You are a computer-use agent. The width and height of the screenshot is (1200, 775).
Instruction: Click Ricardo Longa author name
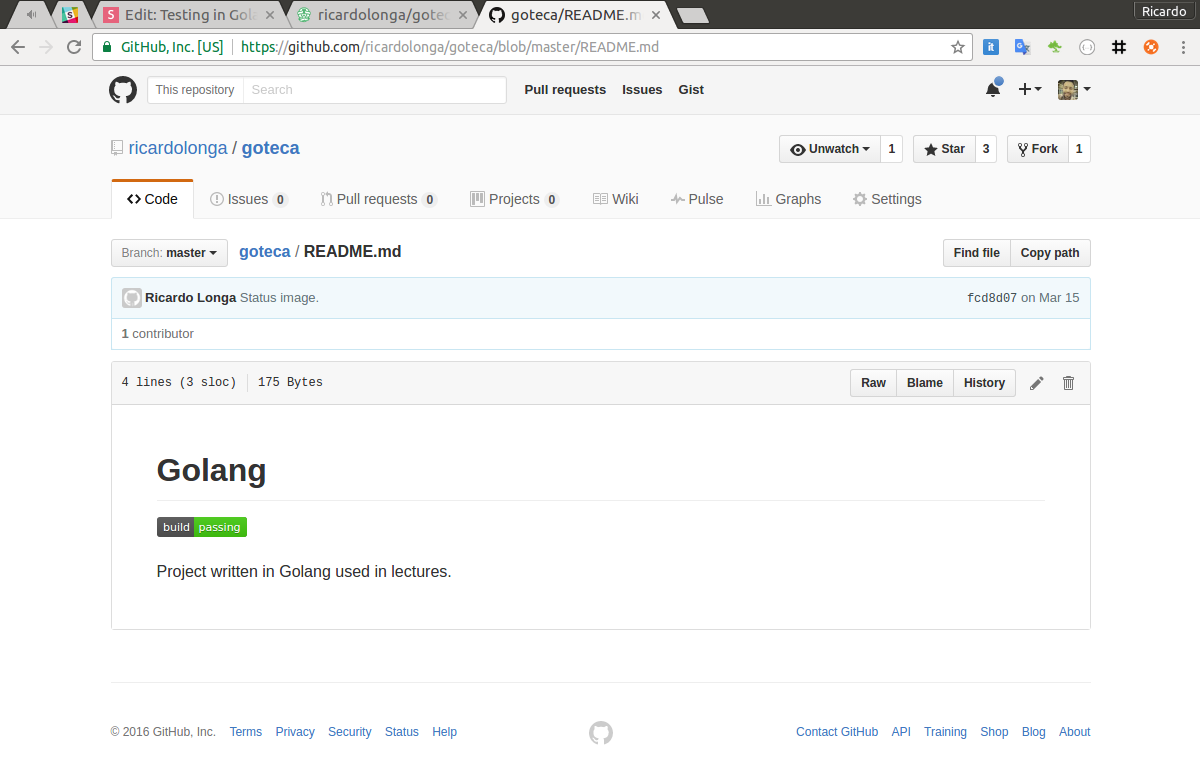pyautogui.click(x=191, y=298)
